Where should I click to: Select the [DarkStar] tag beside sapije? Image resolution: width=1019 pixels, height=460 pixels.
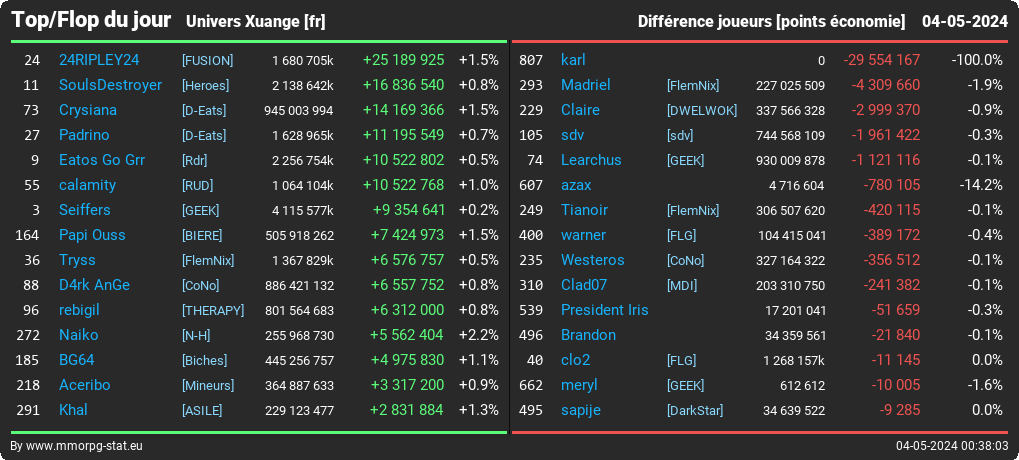[695, 411]
